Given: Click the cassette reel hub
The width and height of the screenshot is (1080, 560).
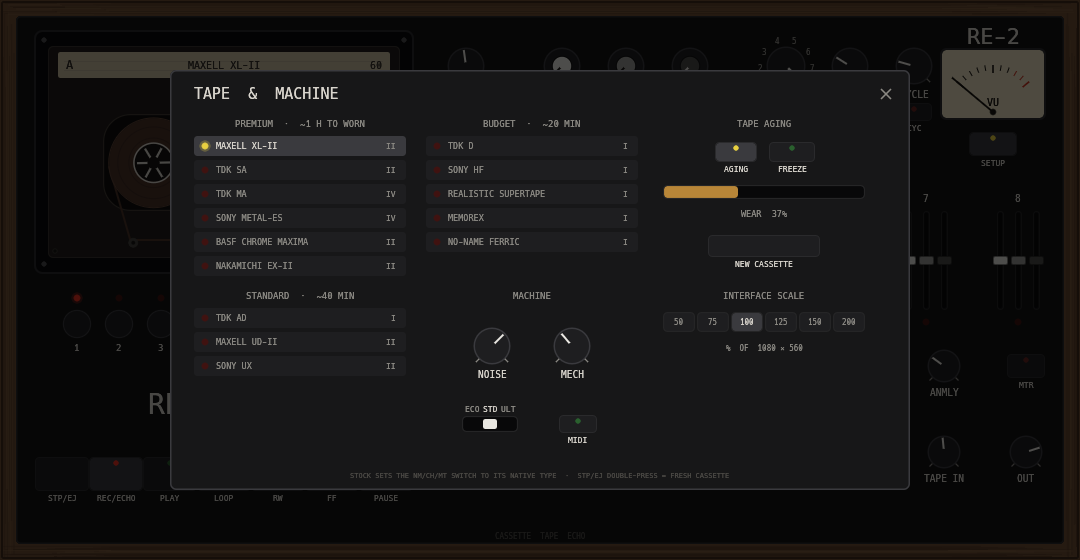Looking at the screenshot, I should [x=152, y=163].
